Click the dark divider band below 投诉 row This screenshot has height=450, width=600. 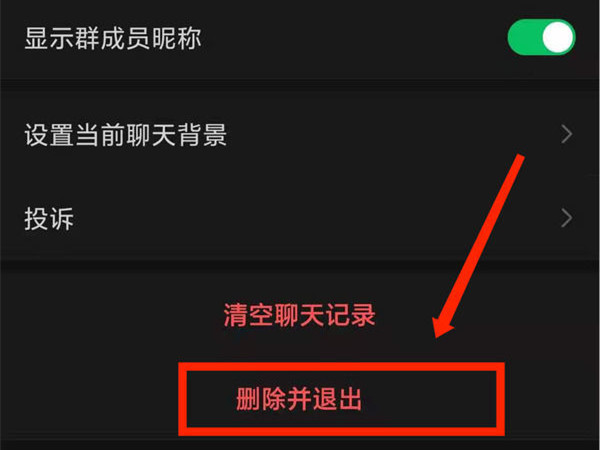(300, 265)
